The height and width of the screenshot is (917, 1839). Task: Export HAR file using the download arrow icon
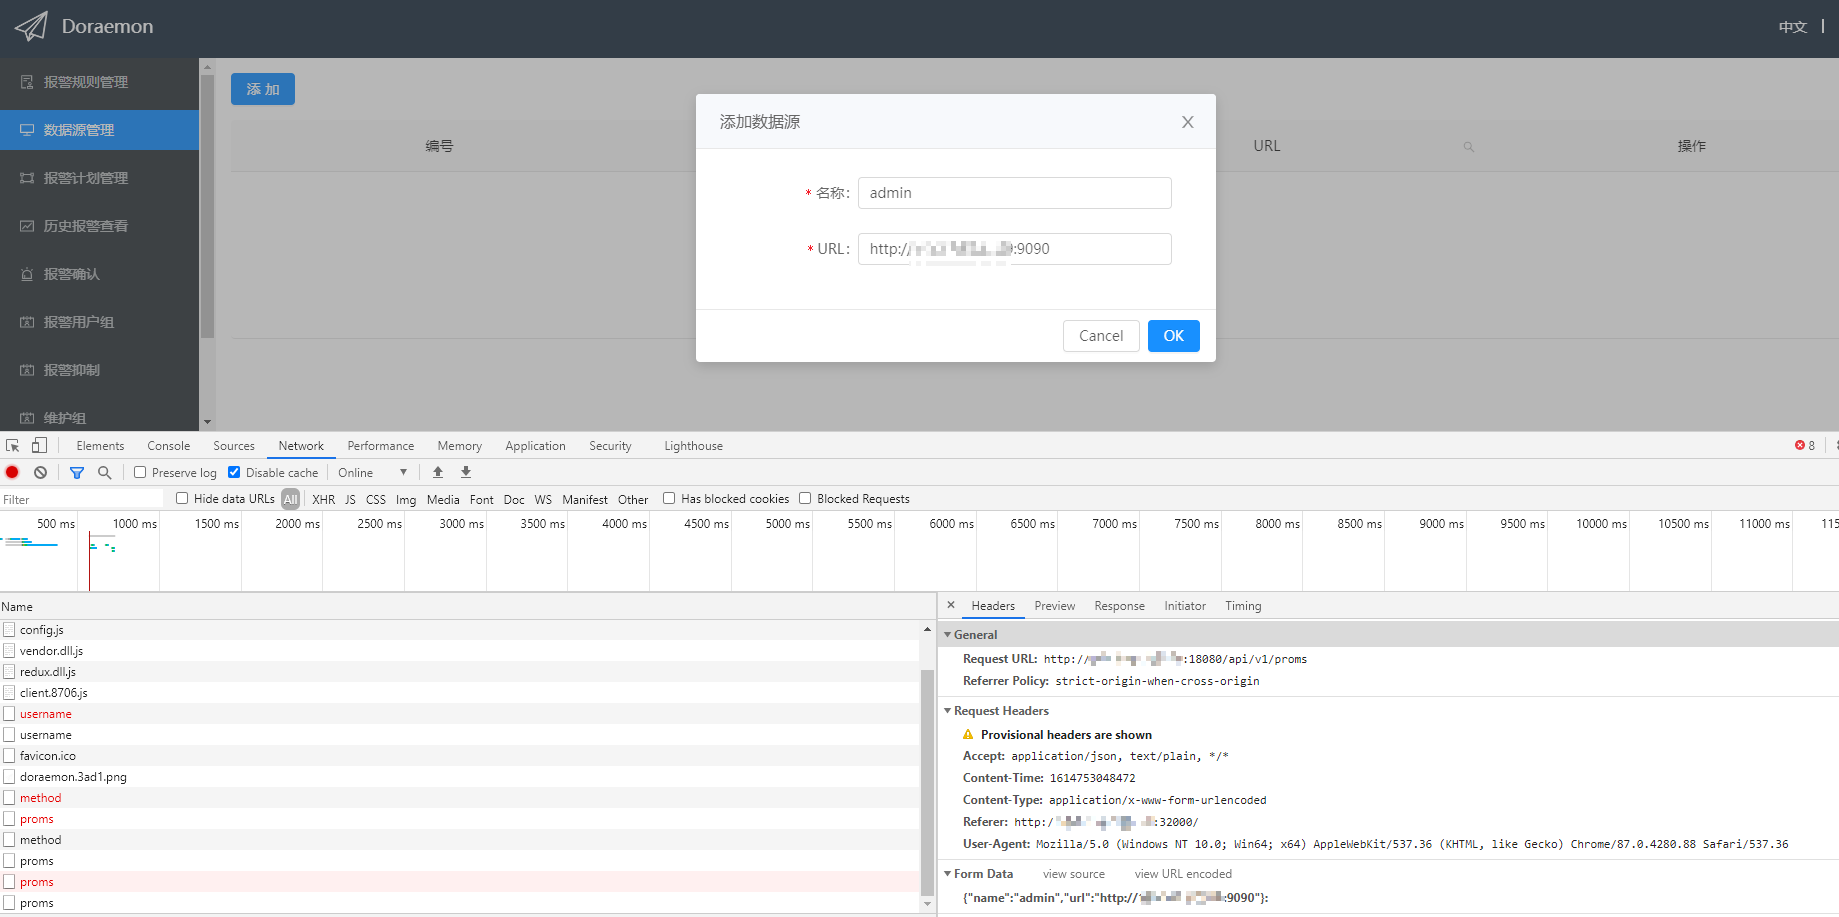465,471
